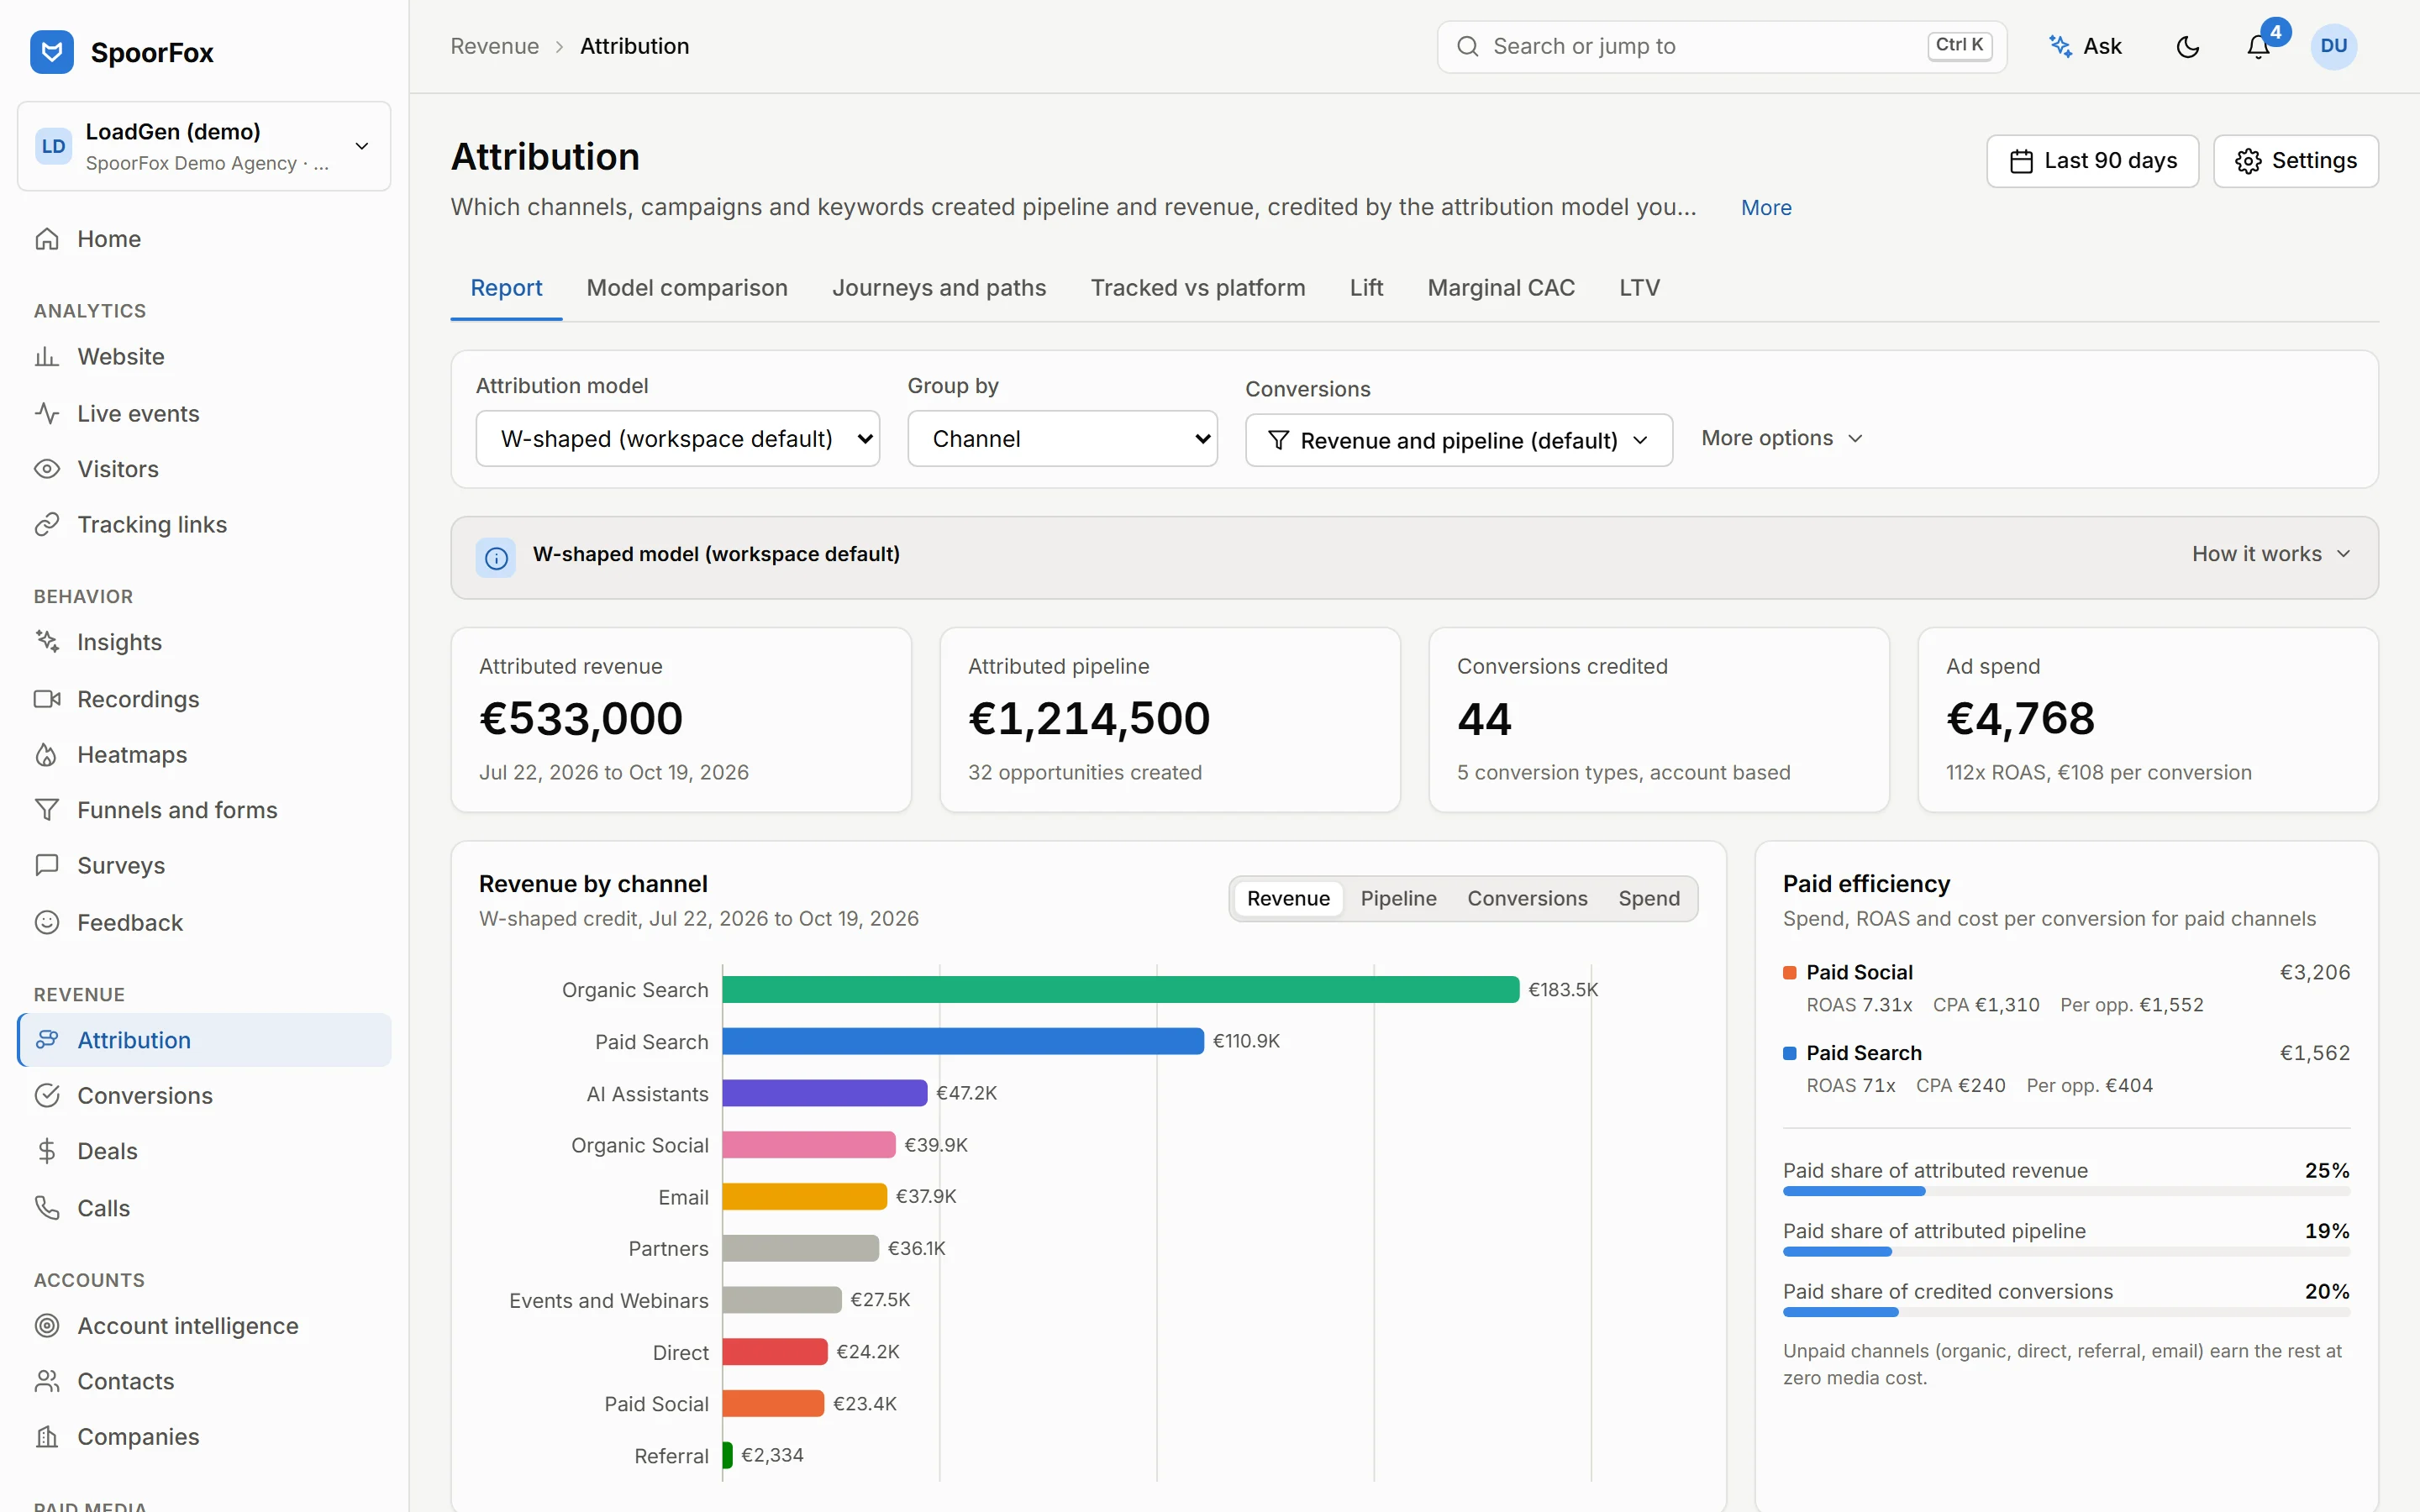Open Feedback in the sidebar
2420x1512 pixels.
click(204, 923)
